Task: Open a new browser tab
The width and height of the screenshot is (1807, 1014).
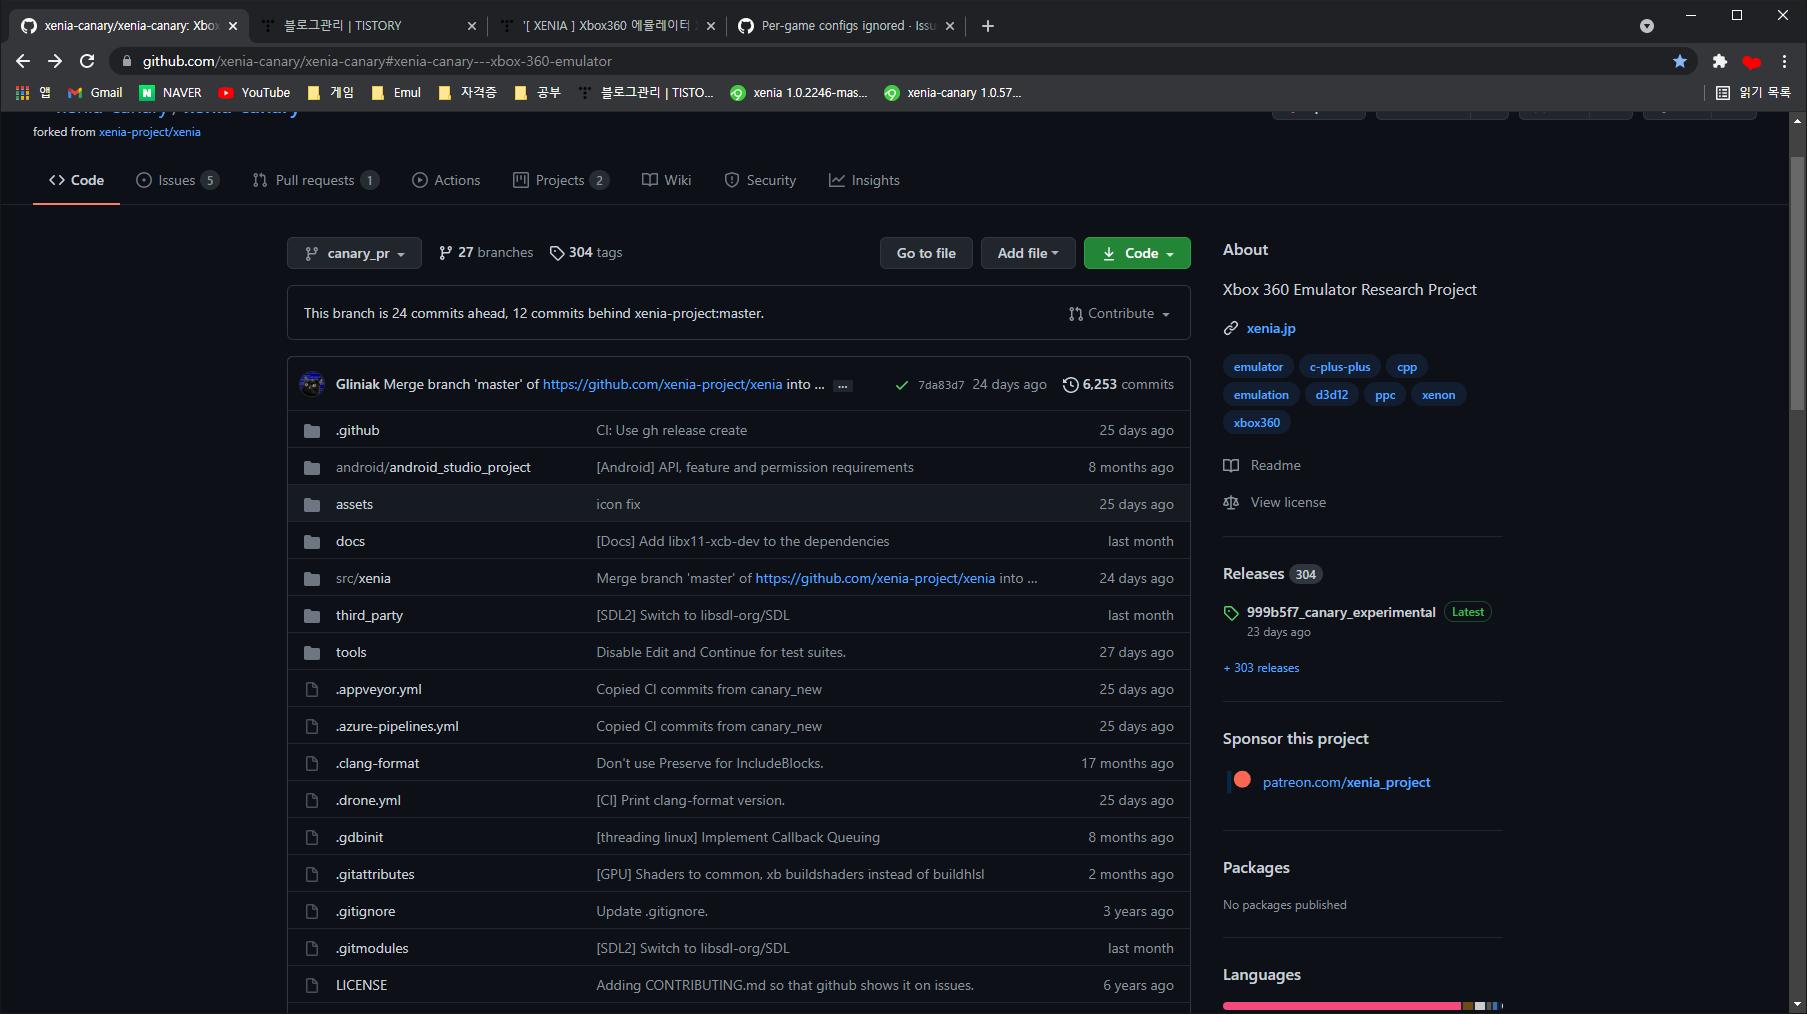Action: tap(988, 26)
